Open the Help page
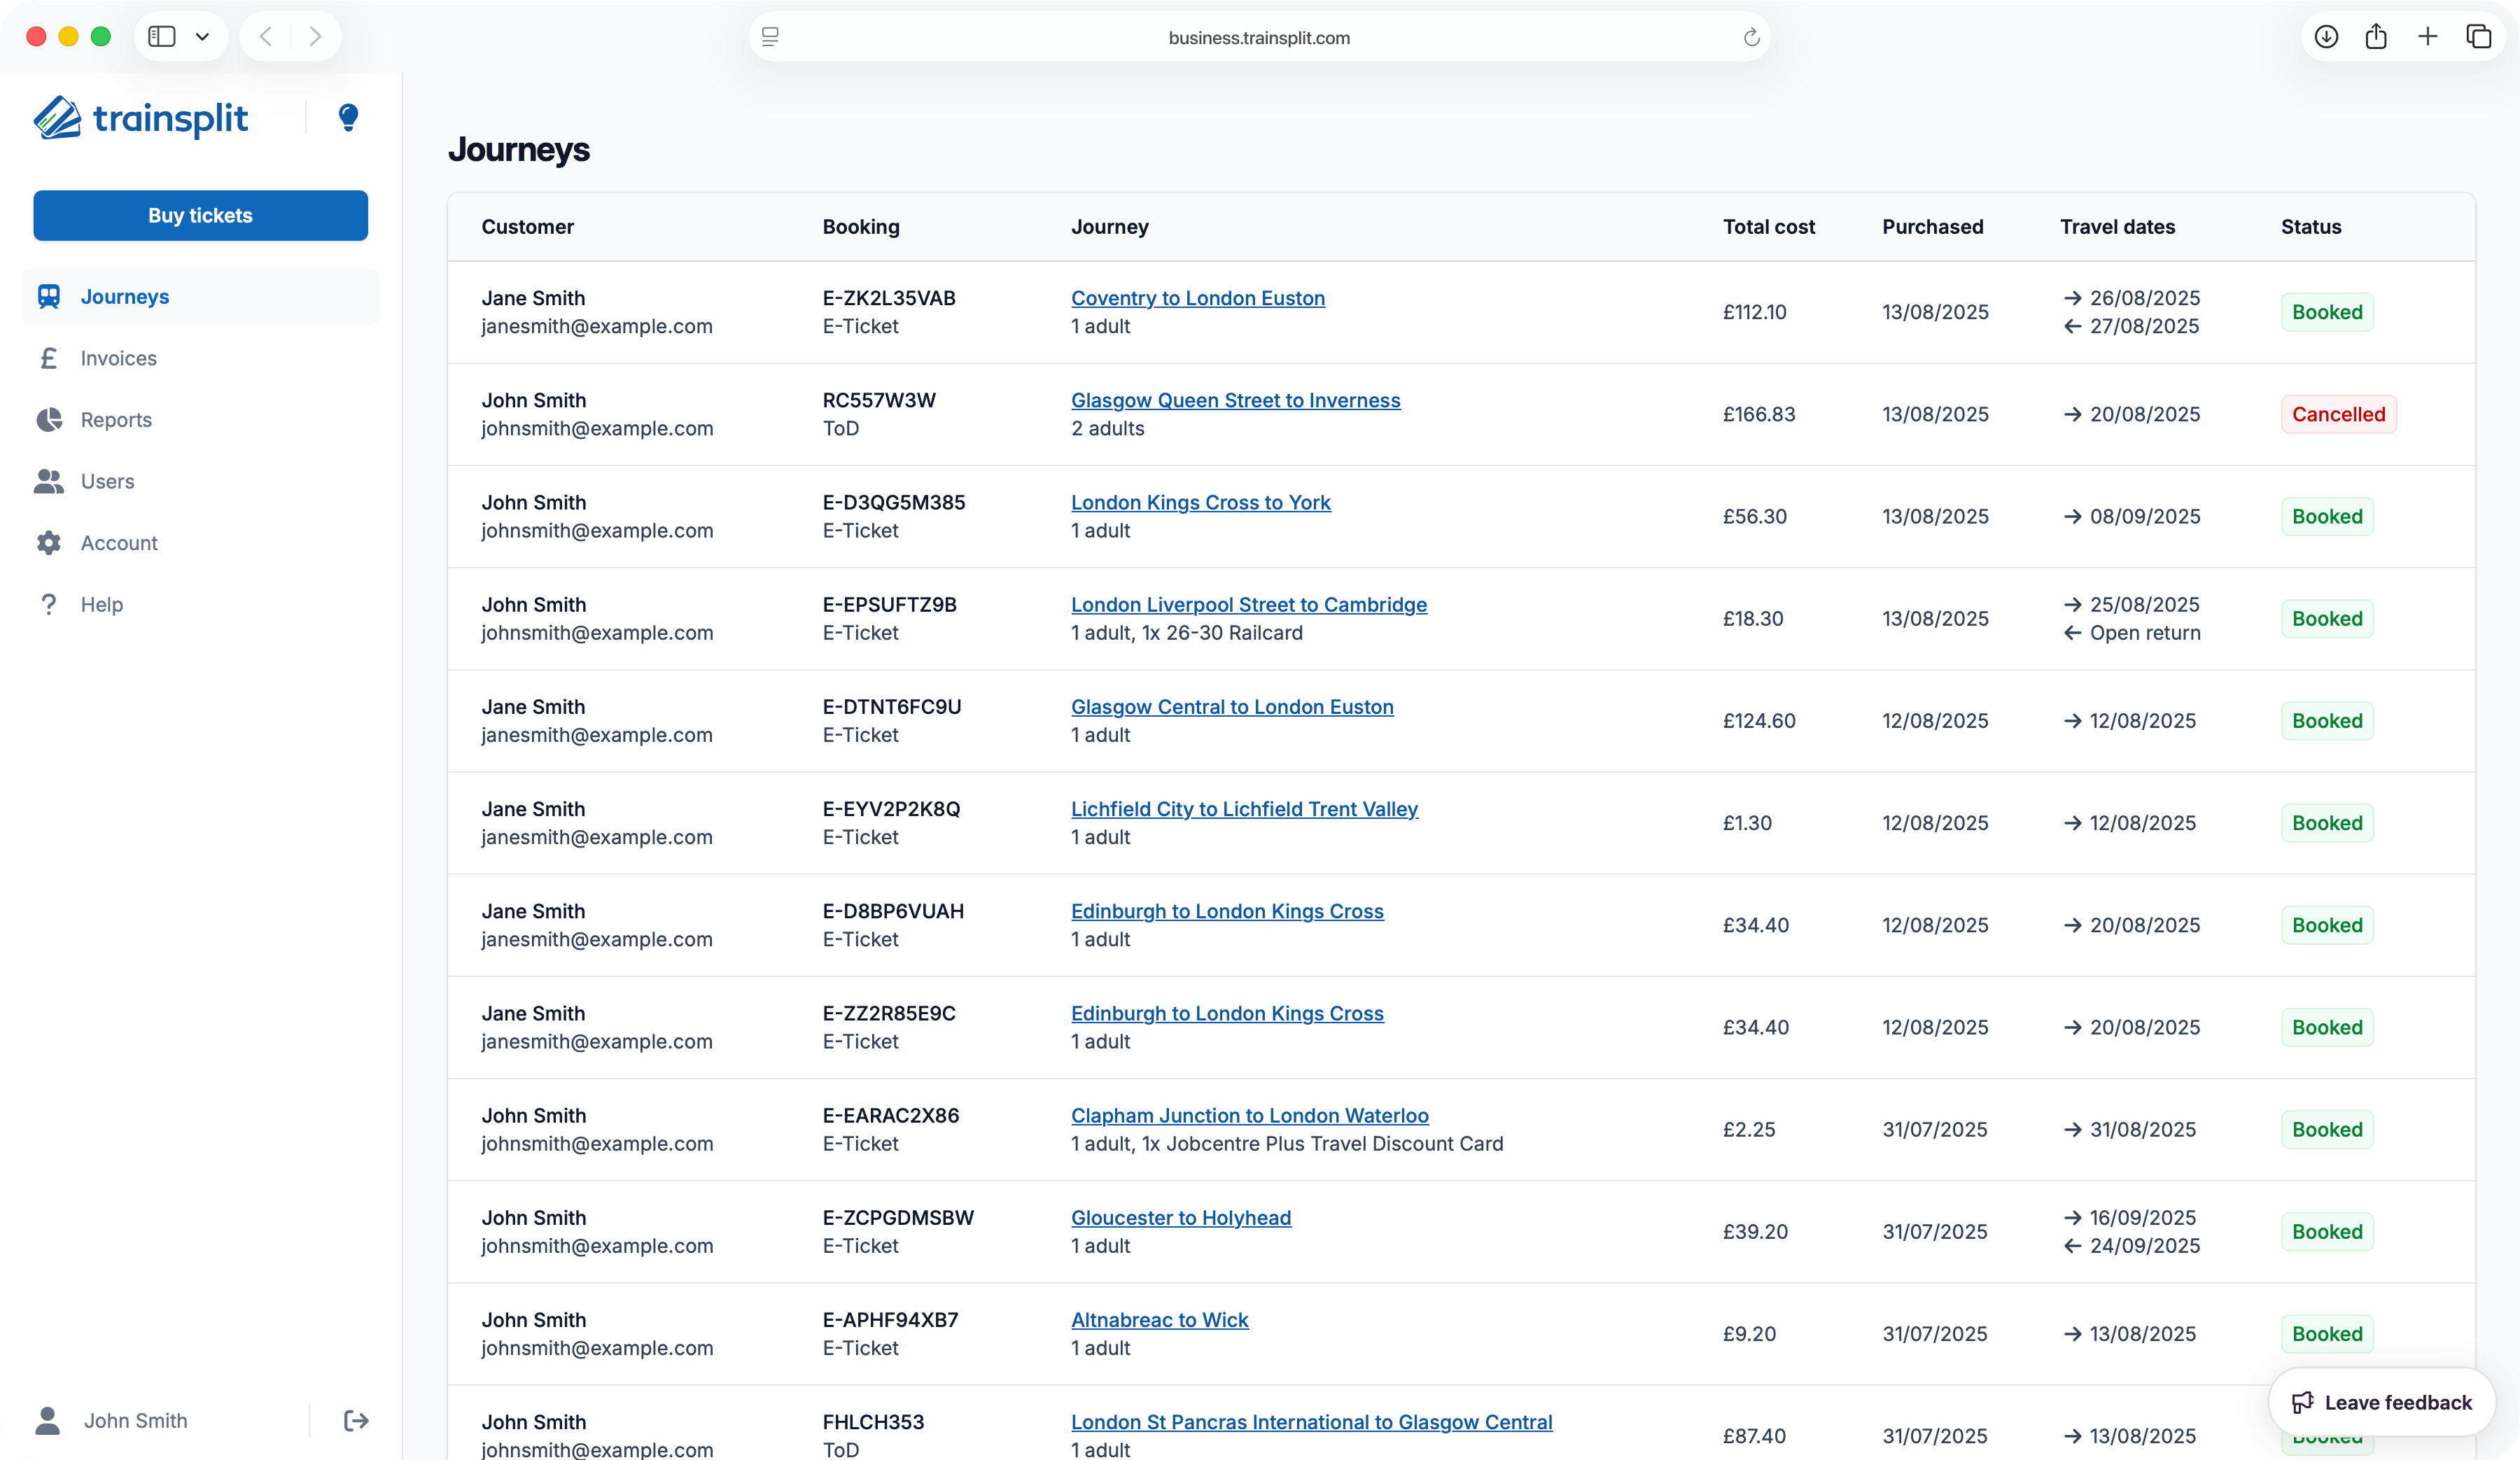This screenshot has height=1460, width=2520. tap(101, 604)
